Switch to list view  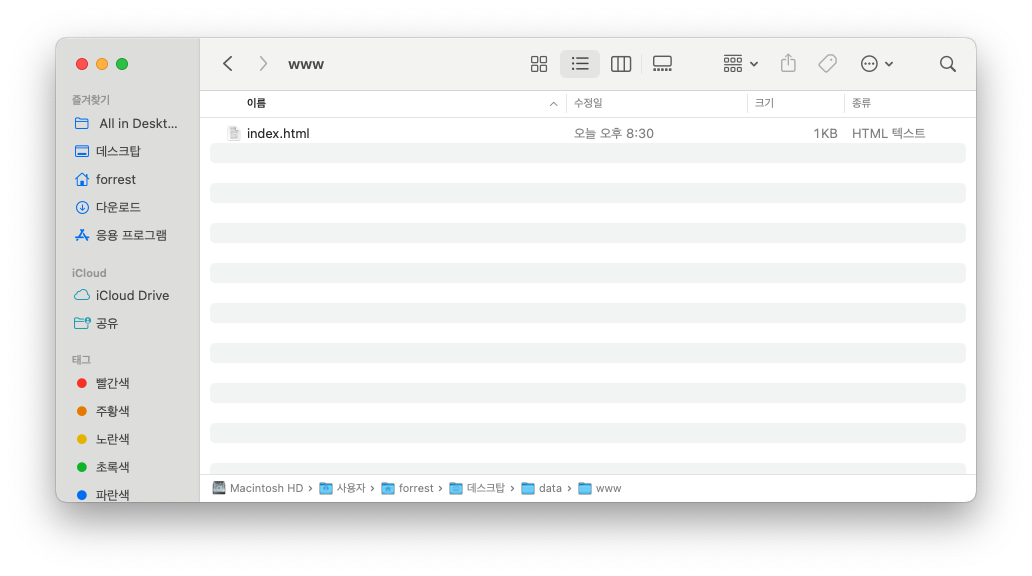pyautogui.click(x=580, y=64)
